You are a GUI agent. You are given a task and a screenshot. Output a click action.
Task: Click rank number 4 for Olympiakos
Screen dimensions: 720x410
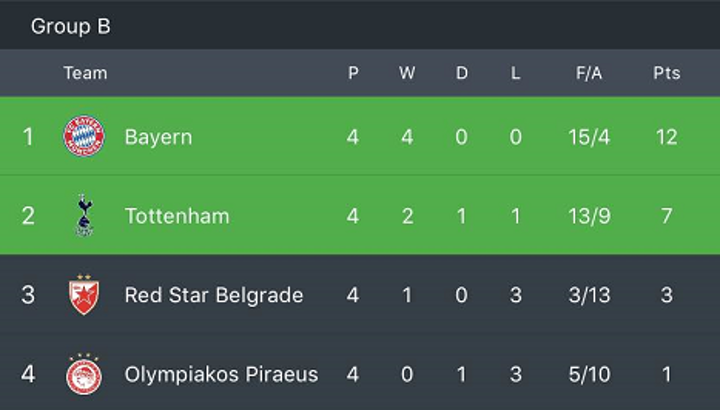click(28, 374)
